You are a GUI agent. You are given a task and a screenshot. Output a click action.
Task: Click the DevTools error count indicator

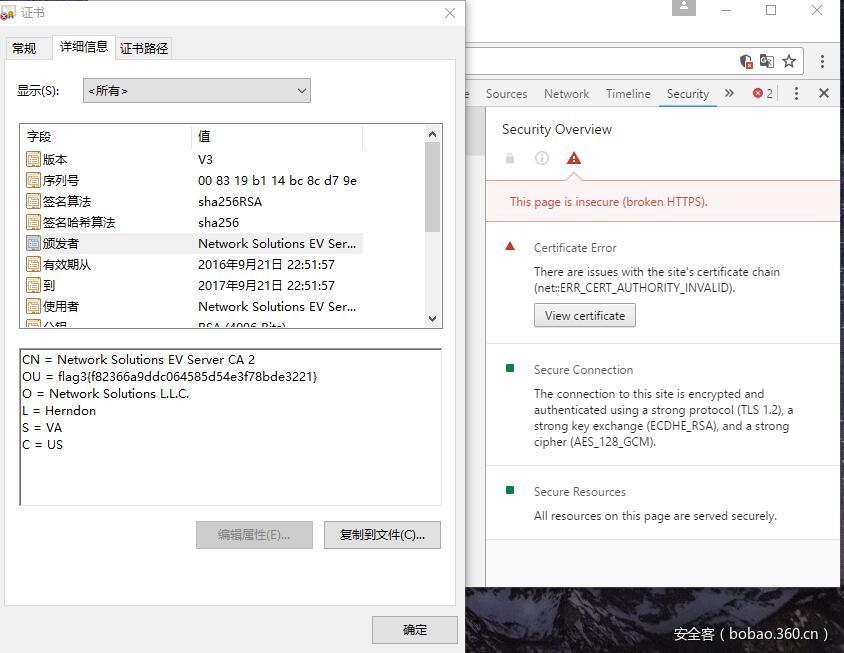click(763, 93)
